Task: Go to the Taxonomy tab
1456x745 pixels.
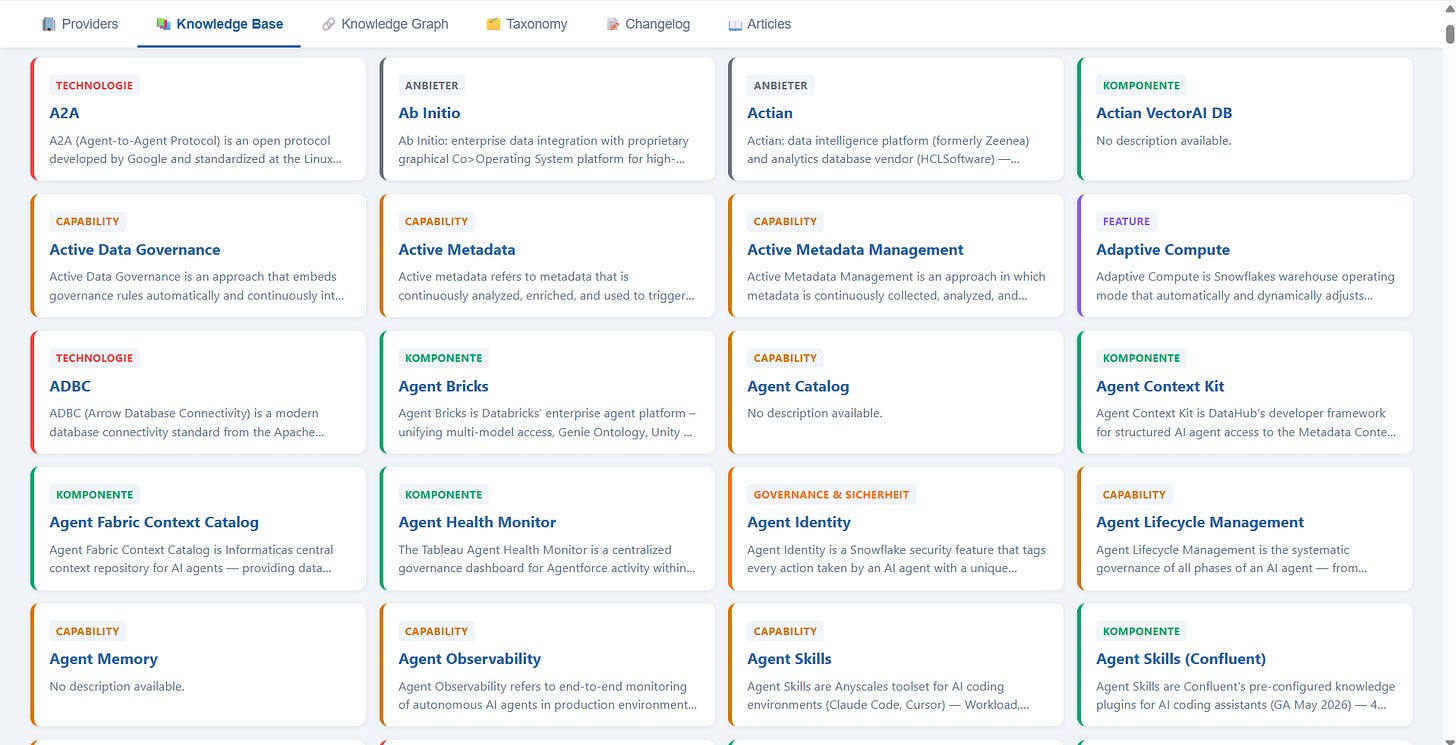Action: pyautogui.click(x=526, y=24)
